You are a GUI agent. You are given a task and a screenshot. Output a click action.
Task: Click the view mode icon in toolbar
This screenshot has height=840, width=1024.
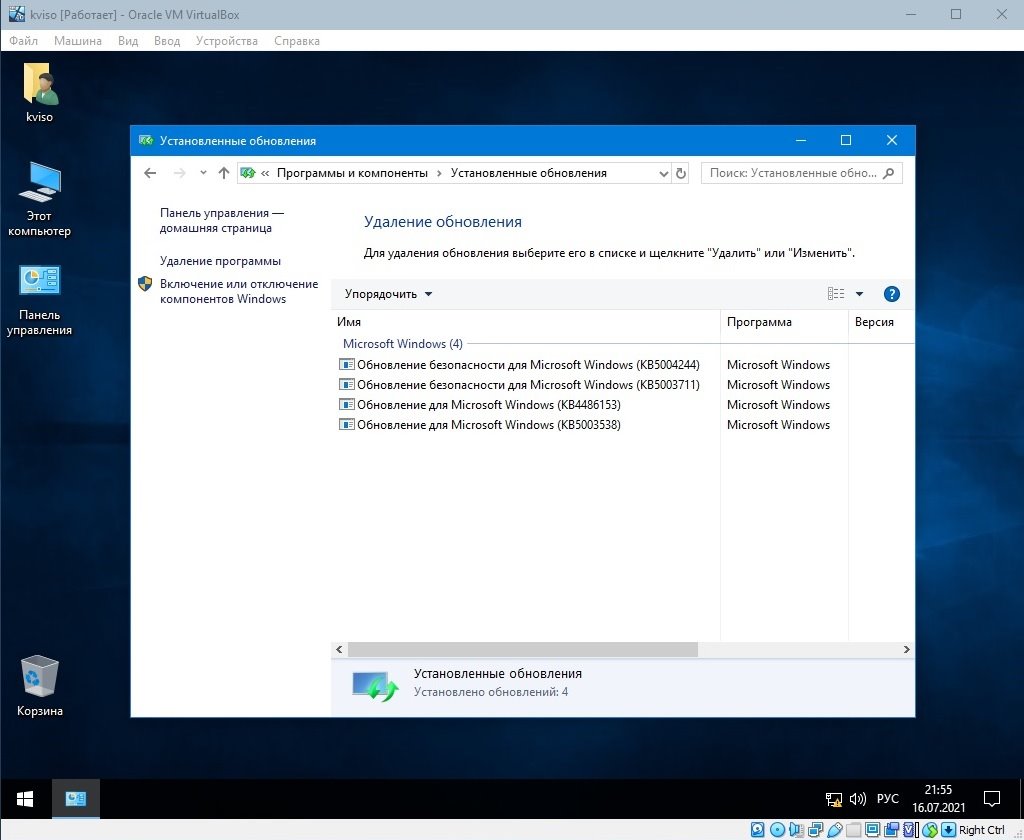836,294
